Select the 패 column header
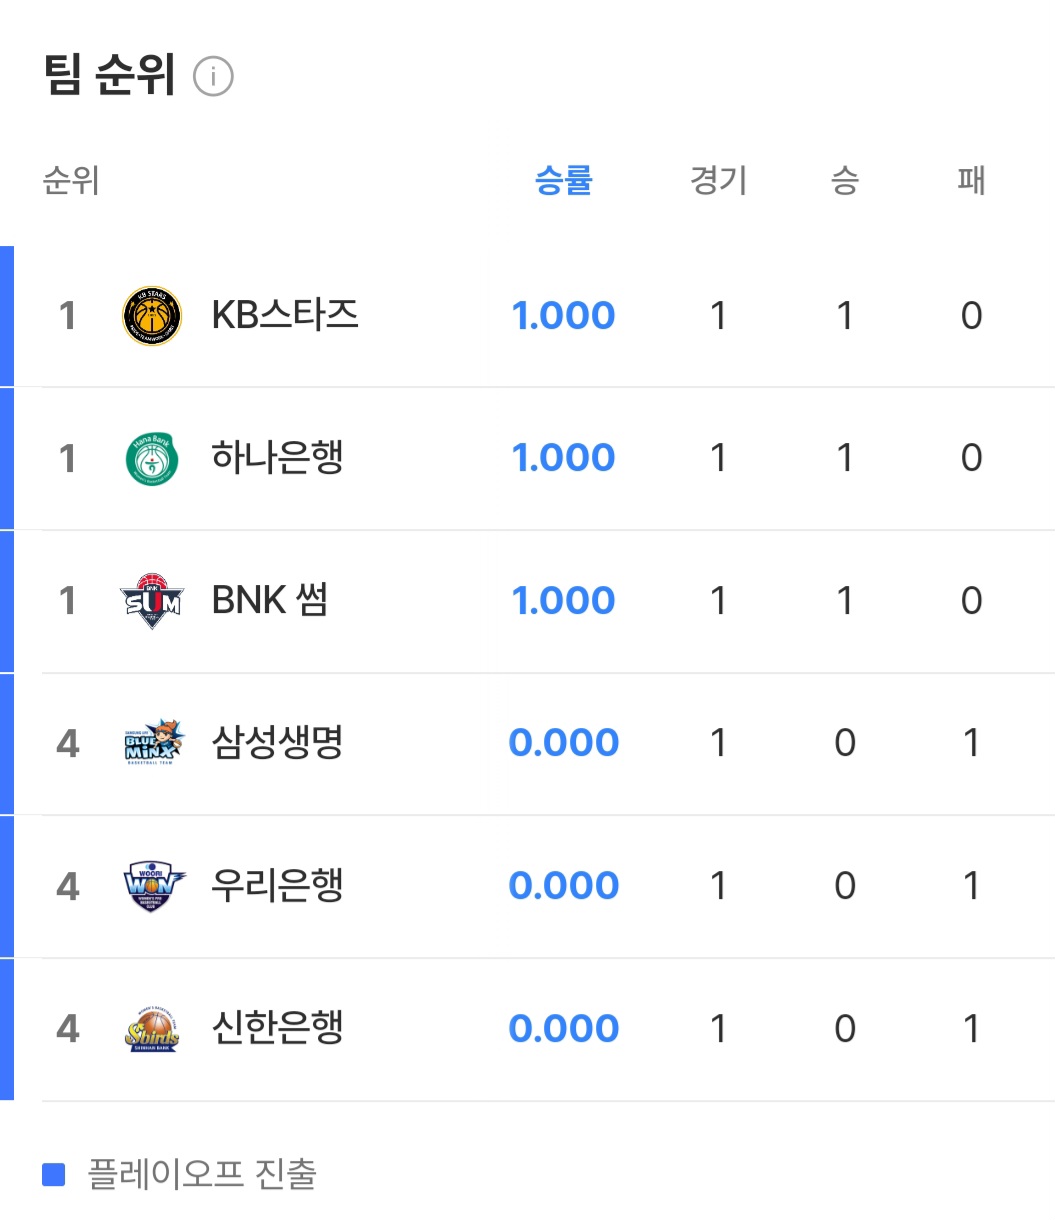 pos(971,181)
